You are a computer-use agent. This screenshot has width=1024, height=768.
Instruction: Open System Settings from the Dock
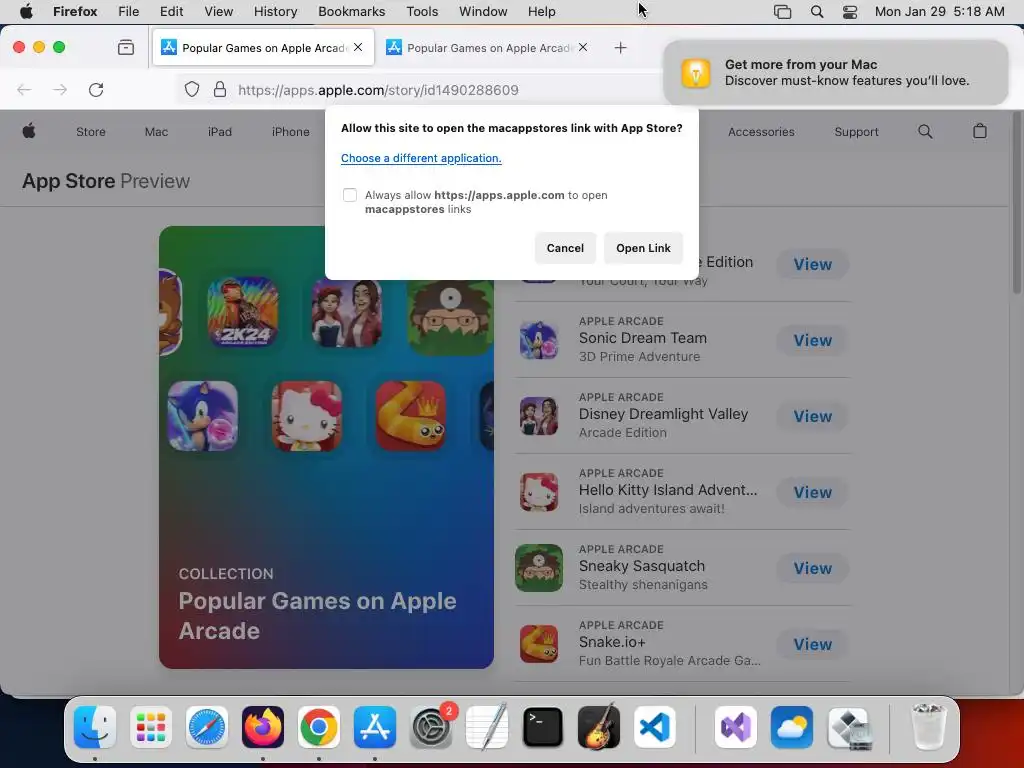pos(431,727)
